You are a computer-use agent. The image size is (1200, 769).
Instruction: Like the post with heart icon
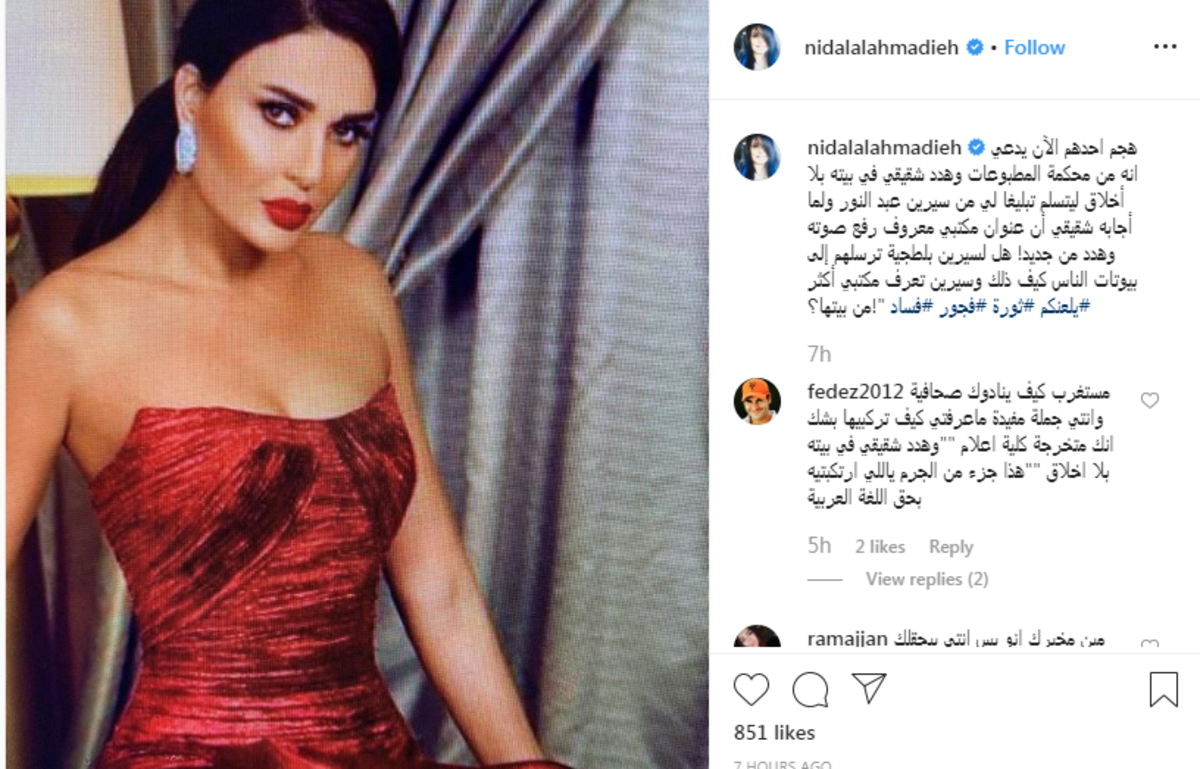tap(752, 689)
